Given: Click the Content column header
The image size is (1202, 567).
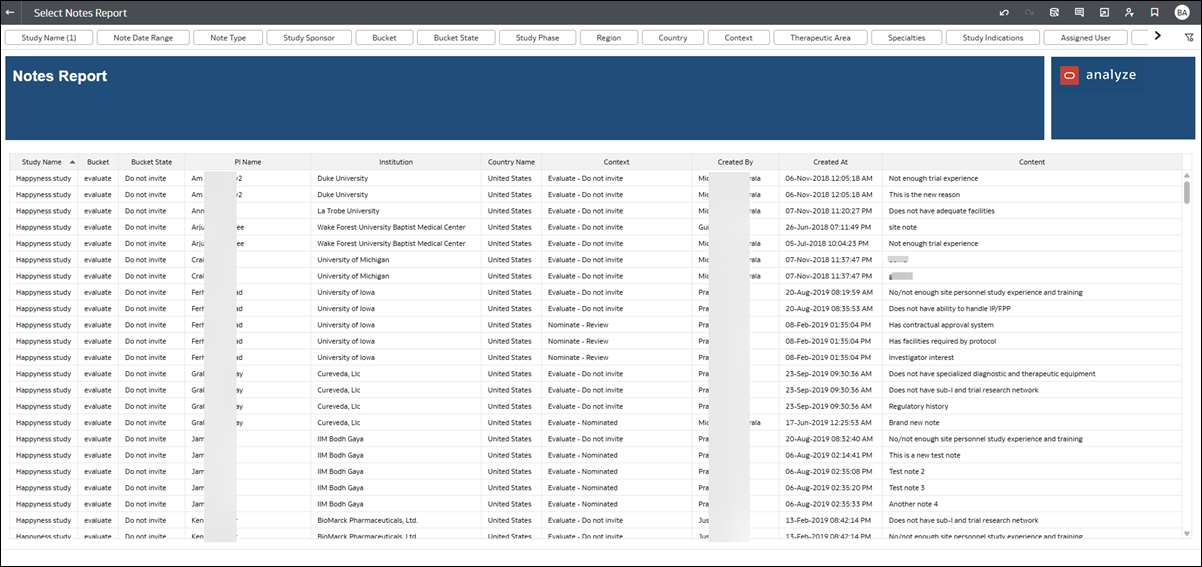Looking at the screenshot, I should pyautogui.click(x=1032, y=162).
